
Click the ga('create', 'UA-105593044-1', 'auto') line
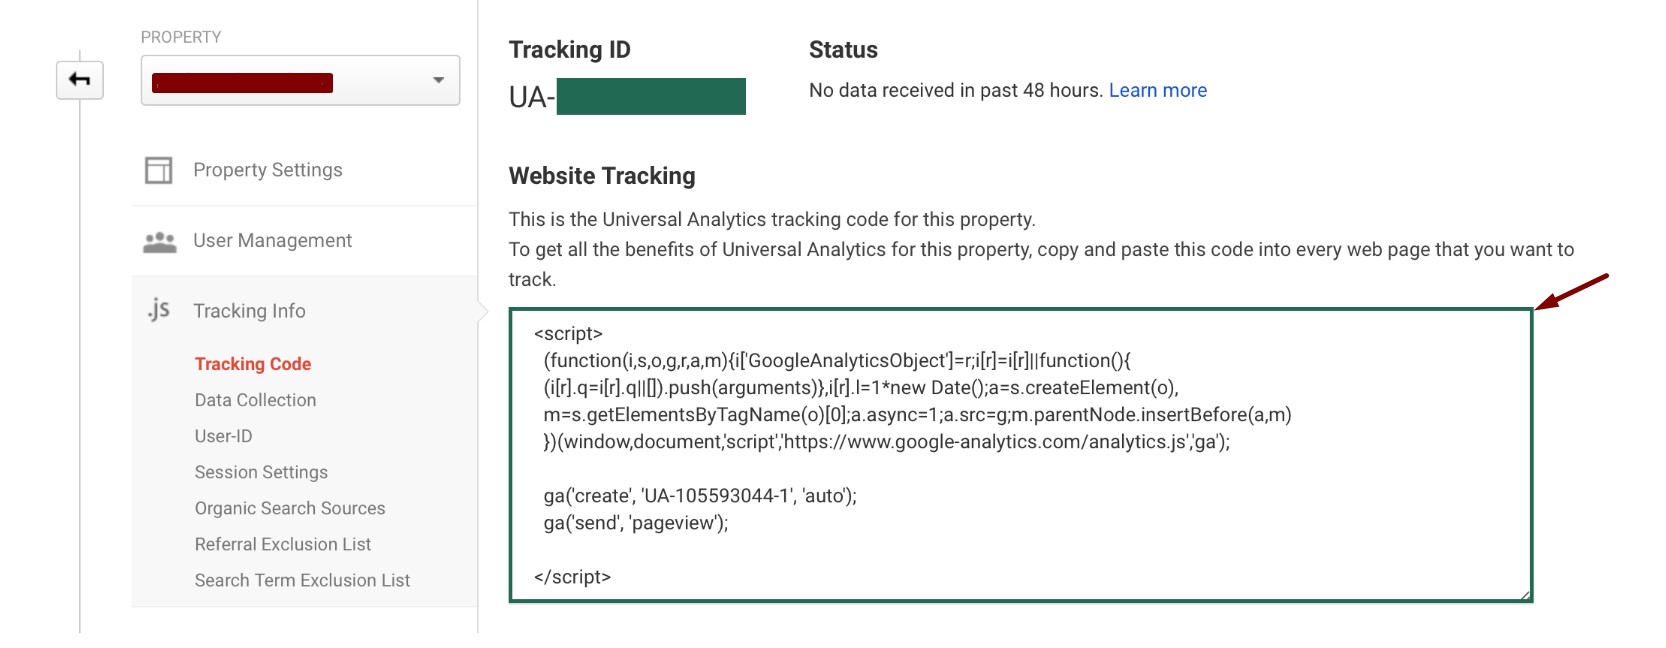click(700, 496)
